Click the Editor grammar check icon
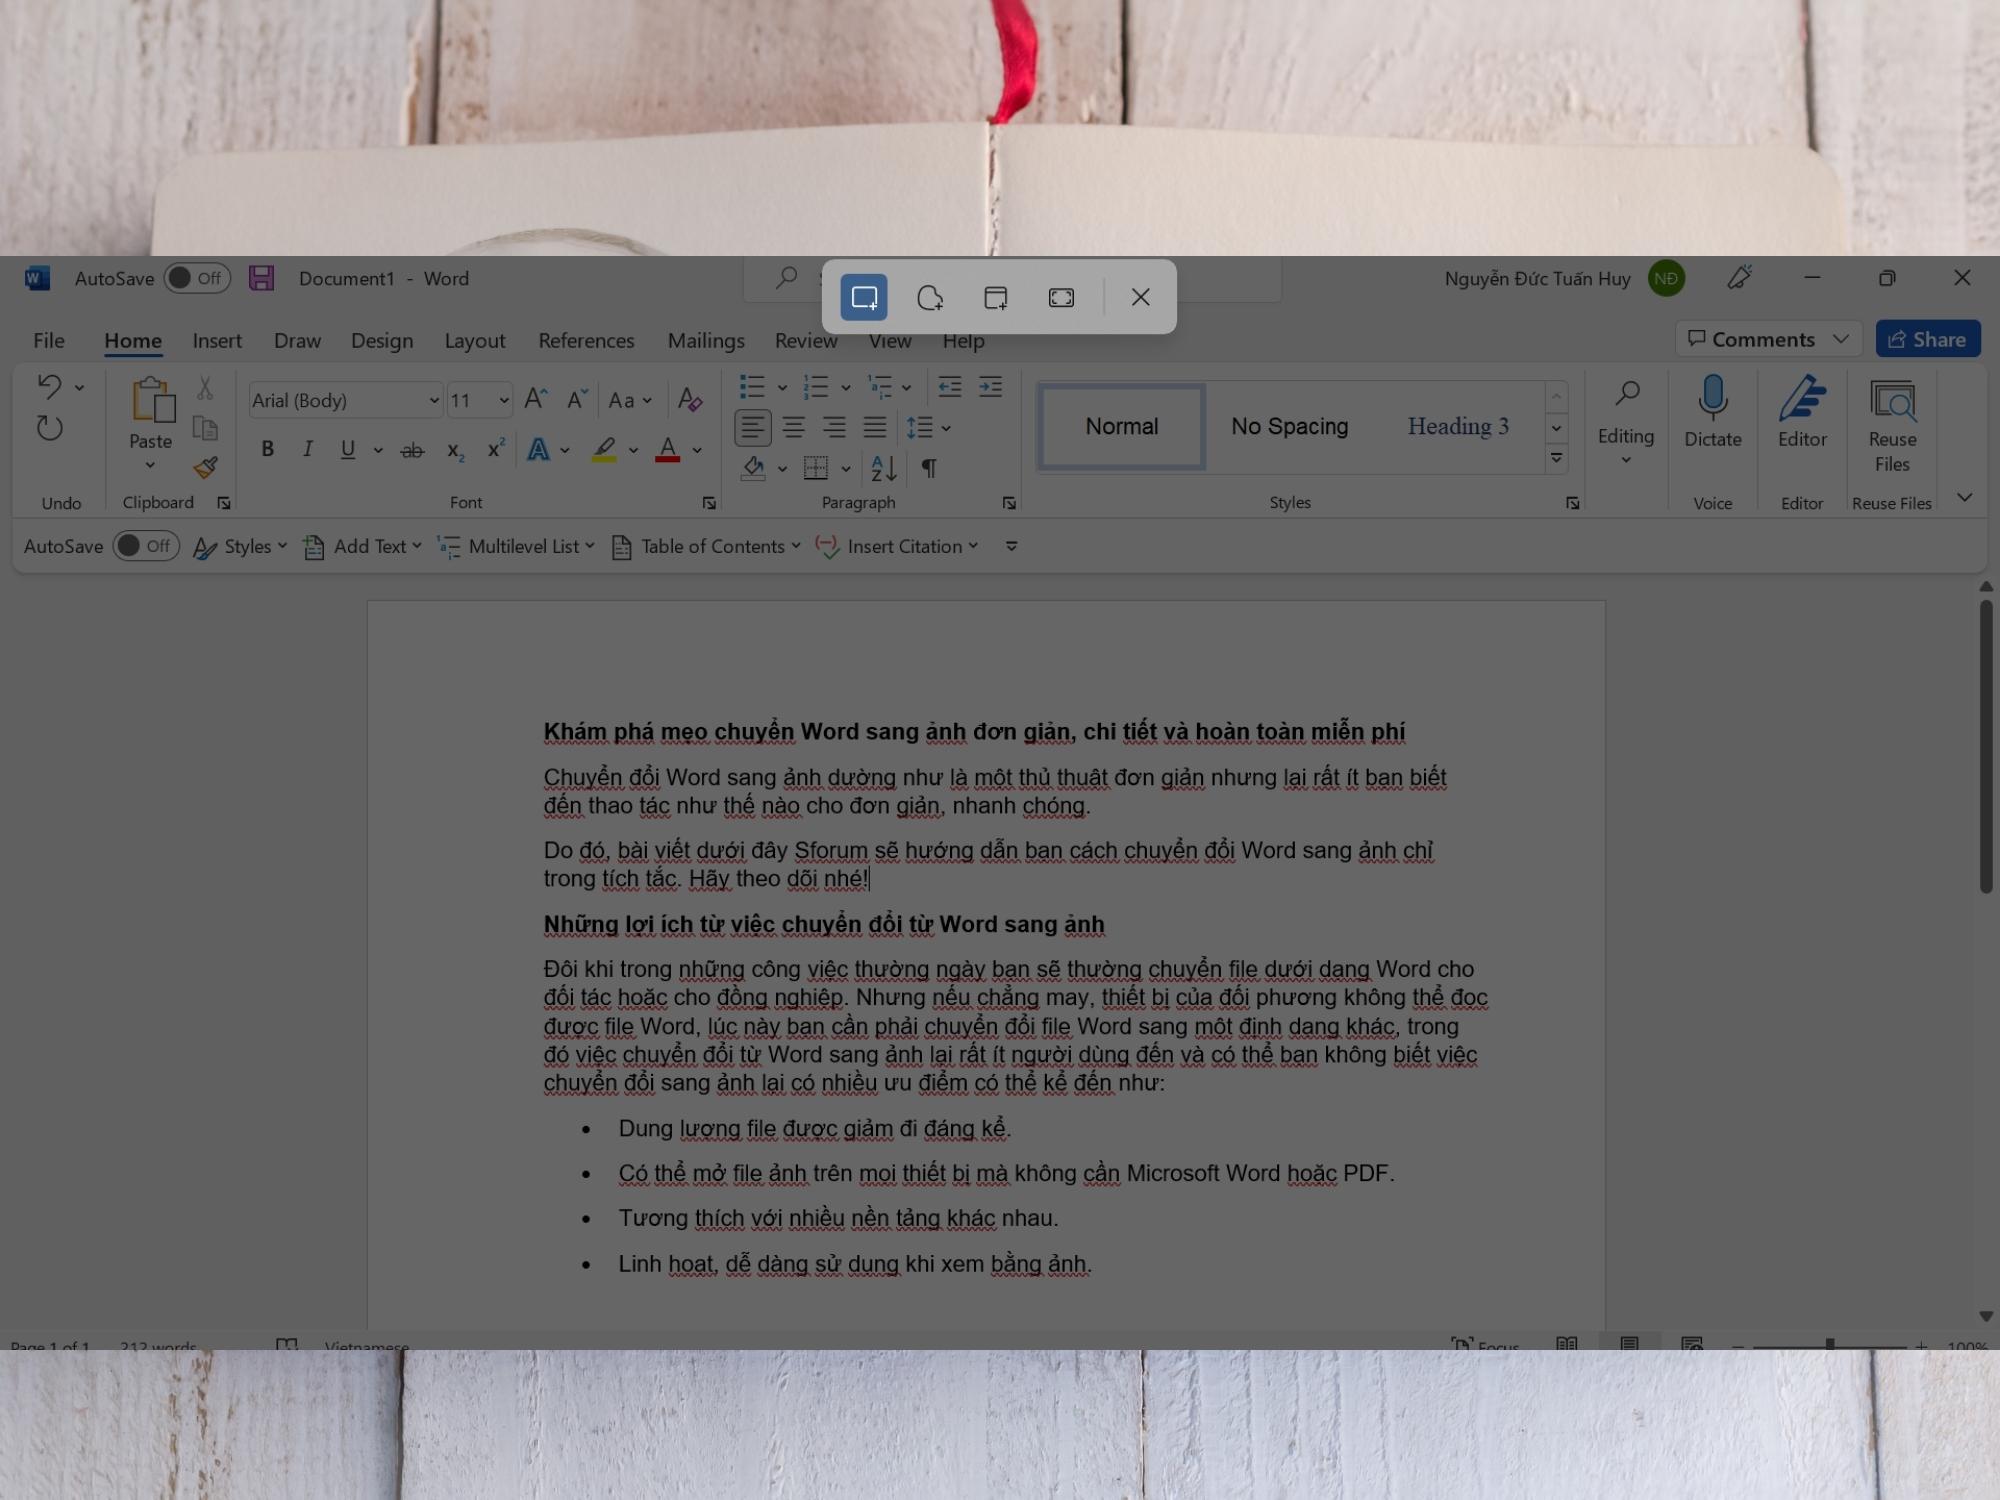This screenshot has width=2000, height=1500. [1800, 411]
